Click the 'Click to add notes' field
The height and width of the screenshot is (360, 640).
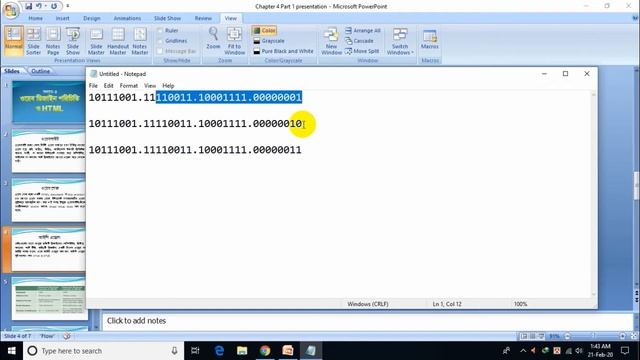[x=366, y=321]
